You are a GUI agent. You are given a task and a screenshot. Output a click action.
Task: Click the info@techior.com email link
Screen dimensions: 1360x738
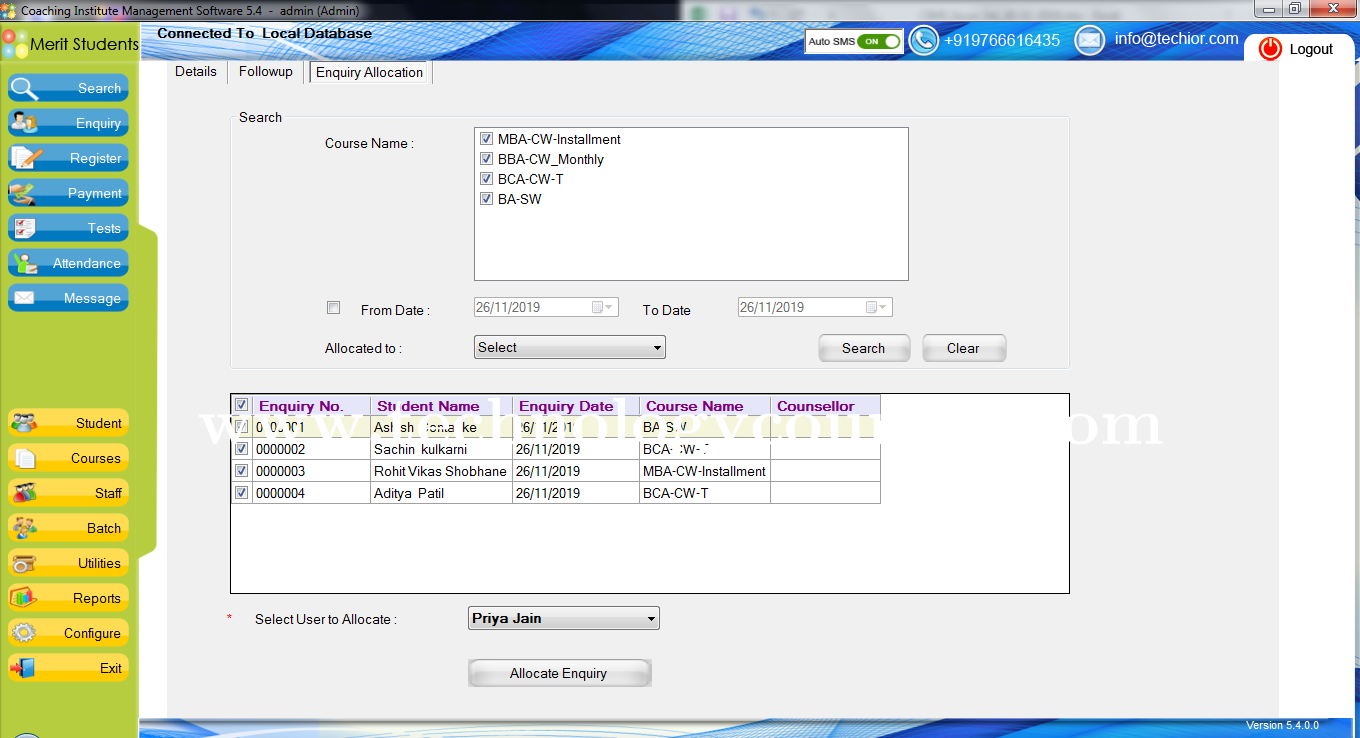[x=1177, y=39]
